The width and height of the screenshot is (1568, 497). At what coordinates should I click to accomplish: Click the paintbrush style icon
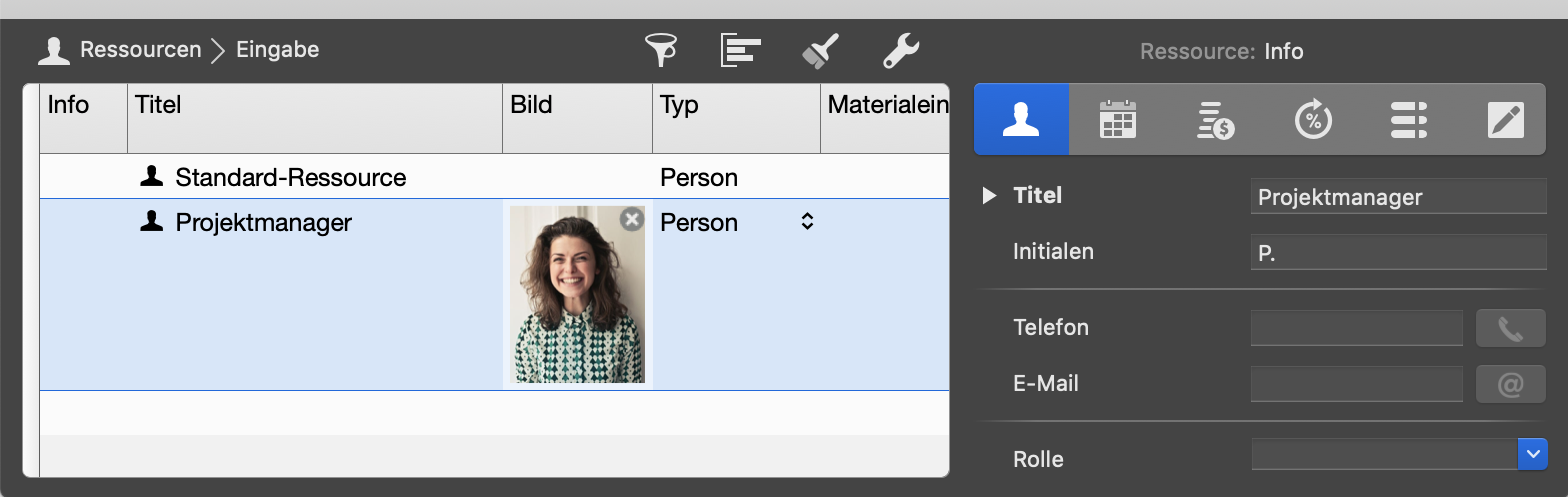[x=820, y=49]
